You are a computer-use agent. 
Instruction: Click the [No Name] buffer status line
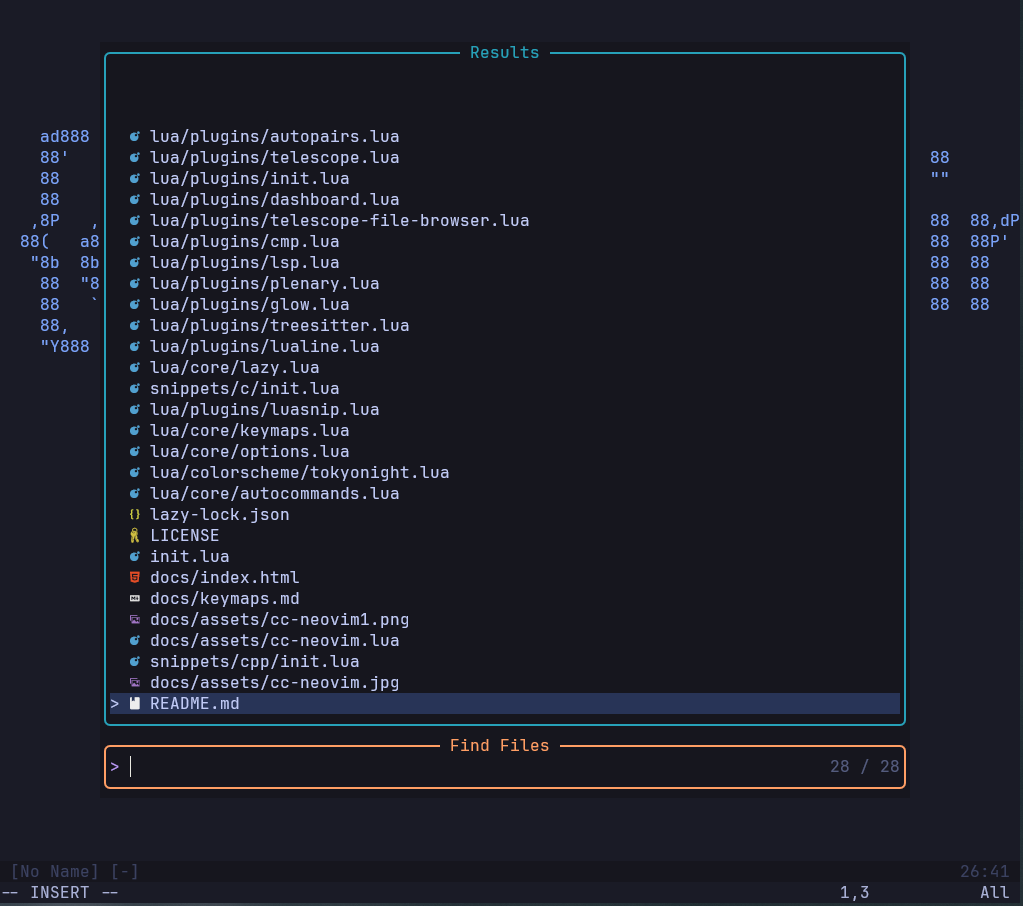[x=75, y=872]
